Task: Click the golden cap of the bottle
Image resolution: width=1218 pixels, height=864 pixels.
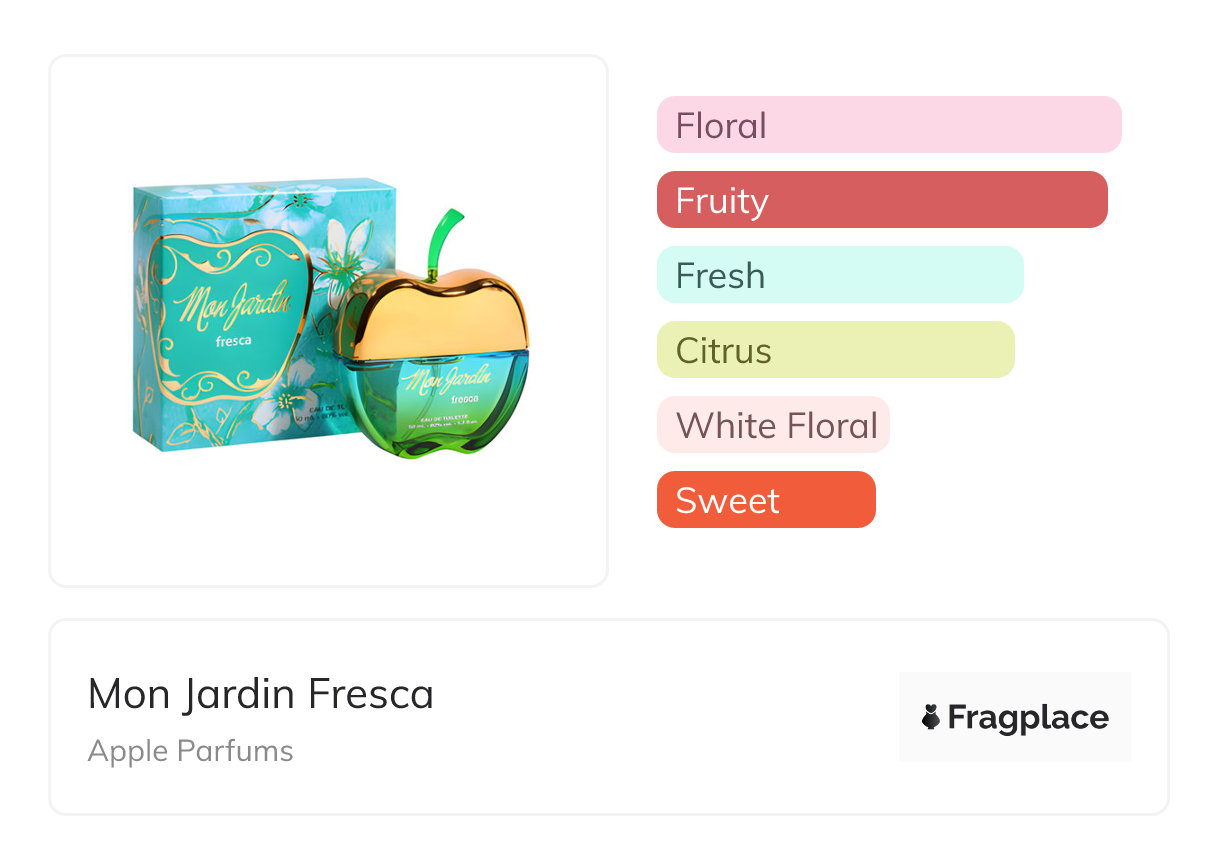Action: click(432, 310)
